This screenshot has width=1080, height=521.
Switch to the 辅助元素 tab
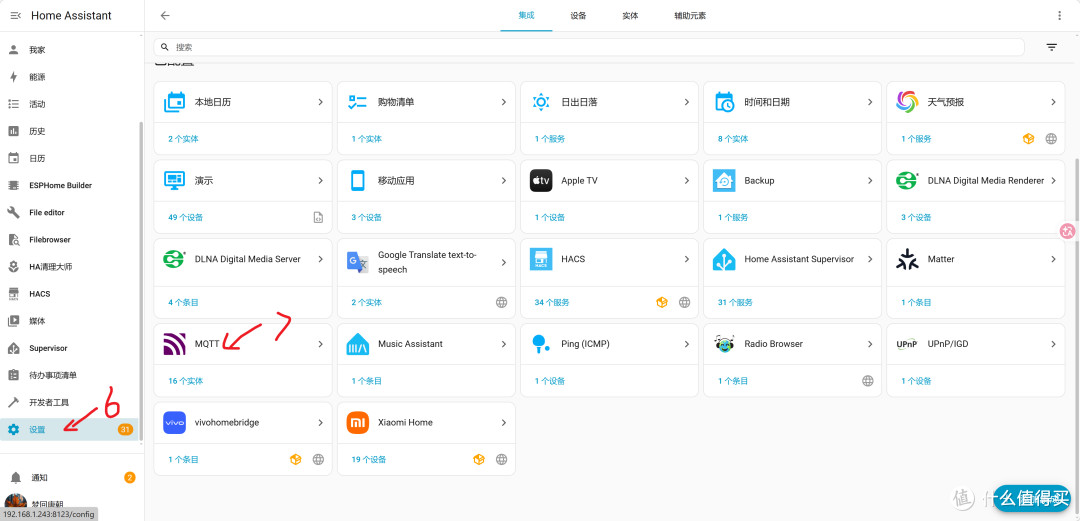point(690,15)
